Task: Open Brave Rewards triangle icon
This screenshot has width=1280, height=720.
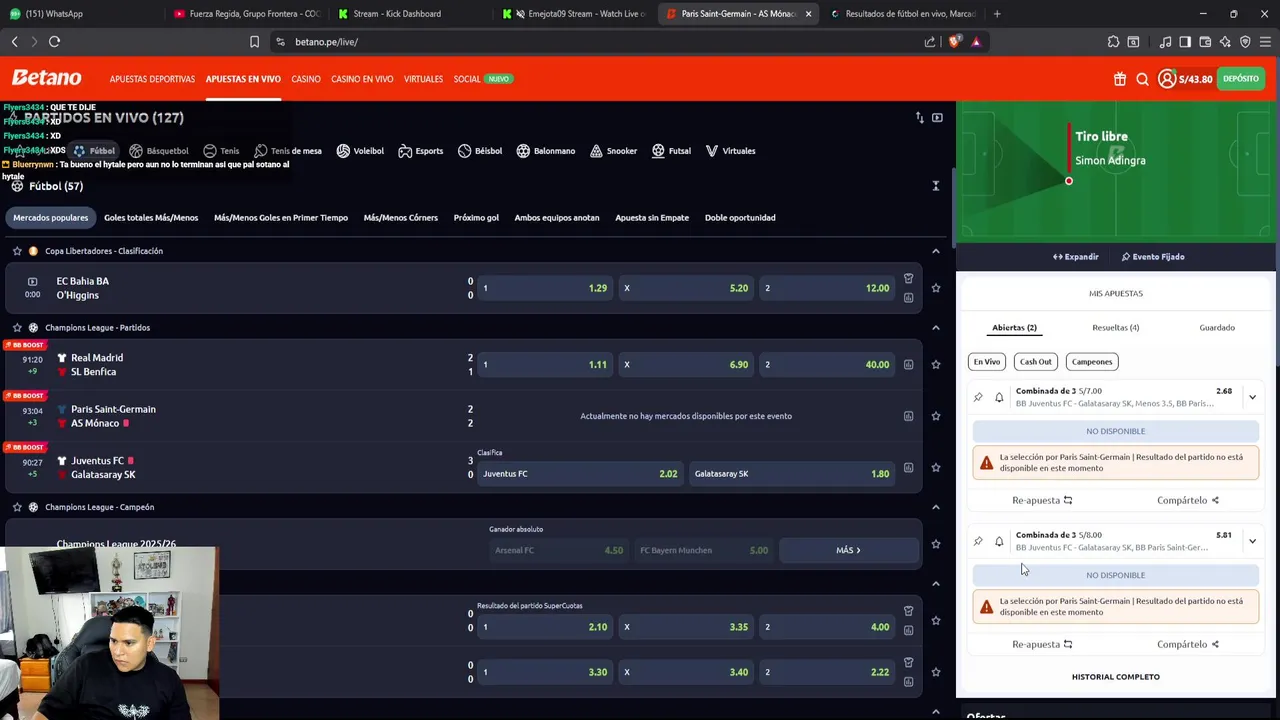Action: [x=976, y=42]
